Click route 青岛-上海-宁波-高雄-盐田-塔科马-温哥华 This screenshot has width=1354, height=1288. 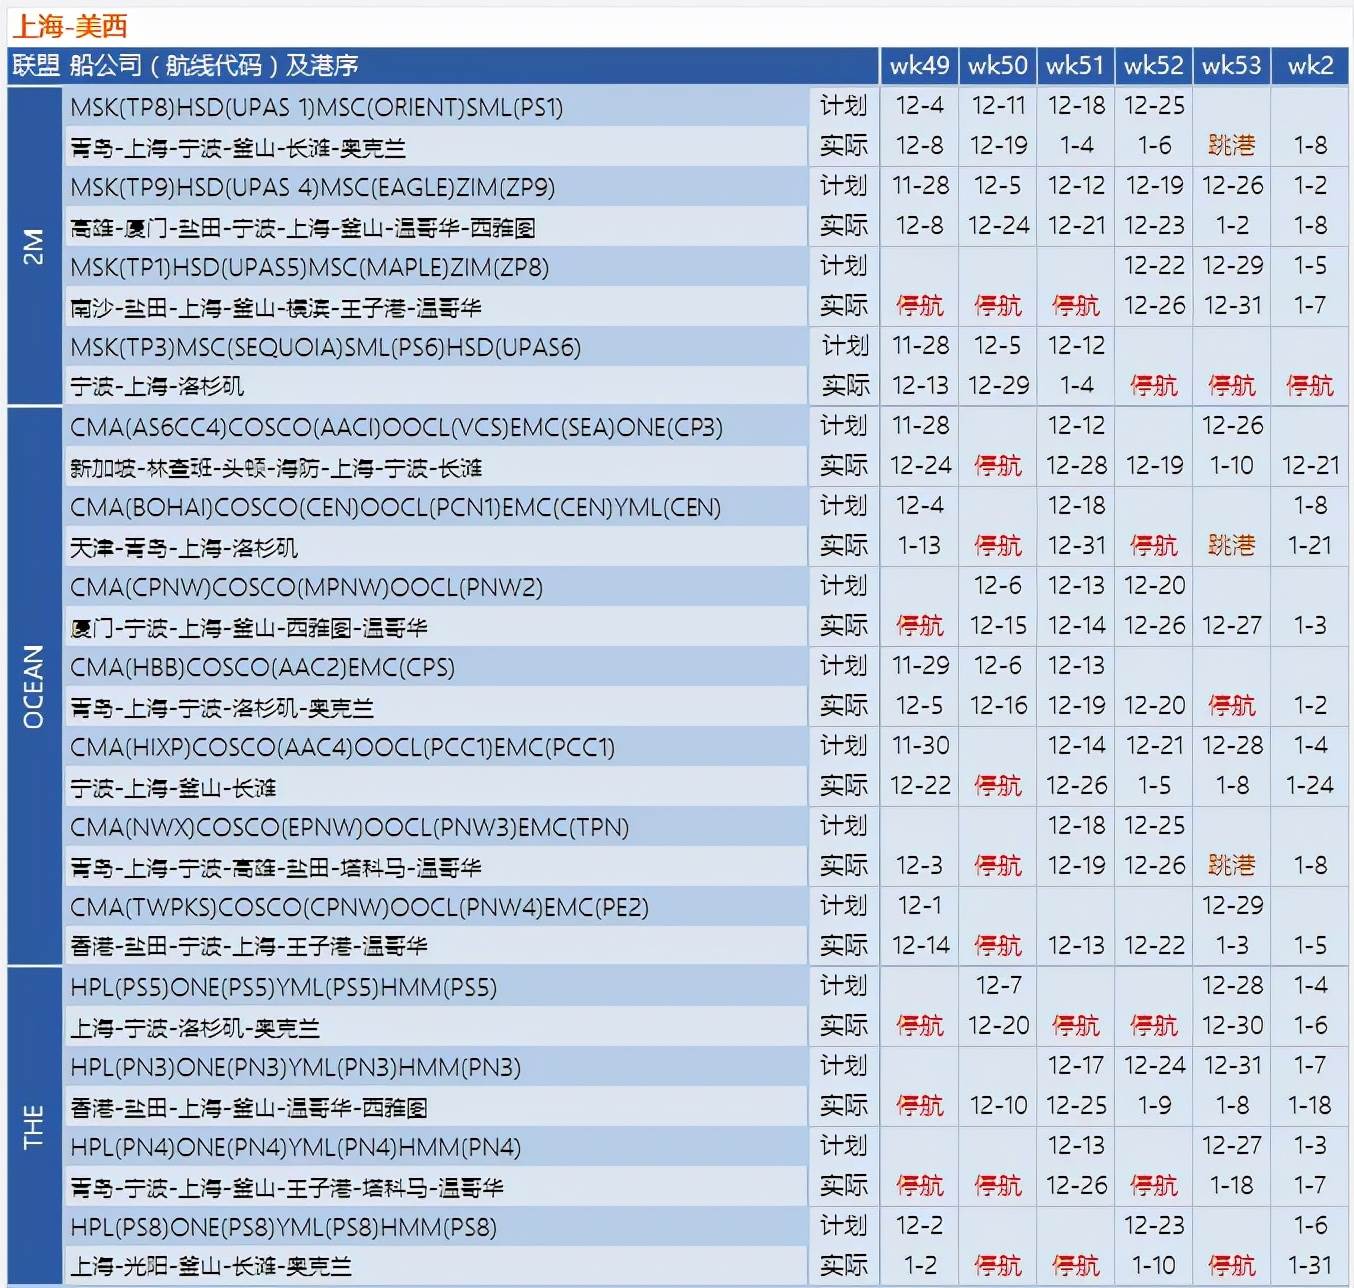tap(276, 868)
